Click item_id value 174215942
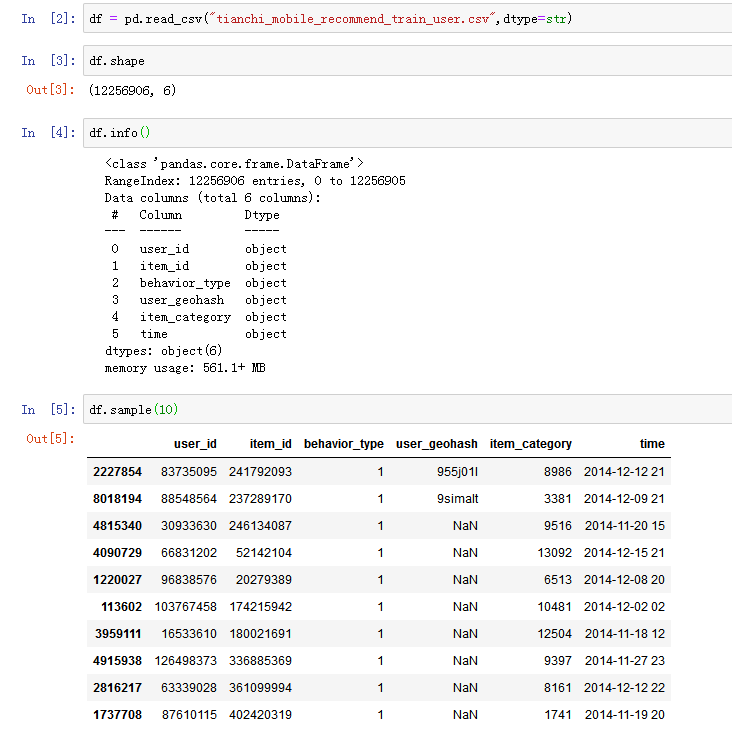Screen dimensions: 732x739 coord(260,607)
